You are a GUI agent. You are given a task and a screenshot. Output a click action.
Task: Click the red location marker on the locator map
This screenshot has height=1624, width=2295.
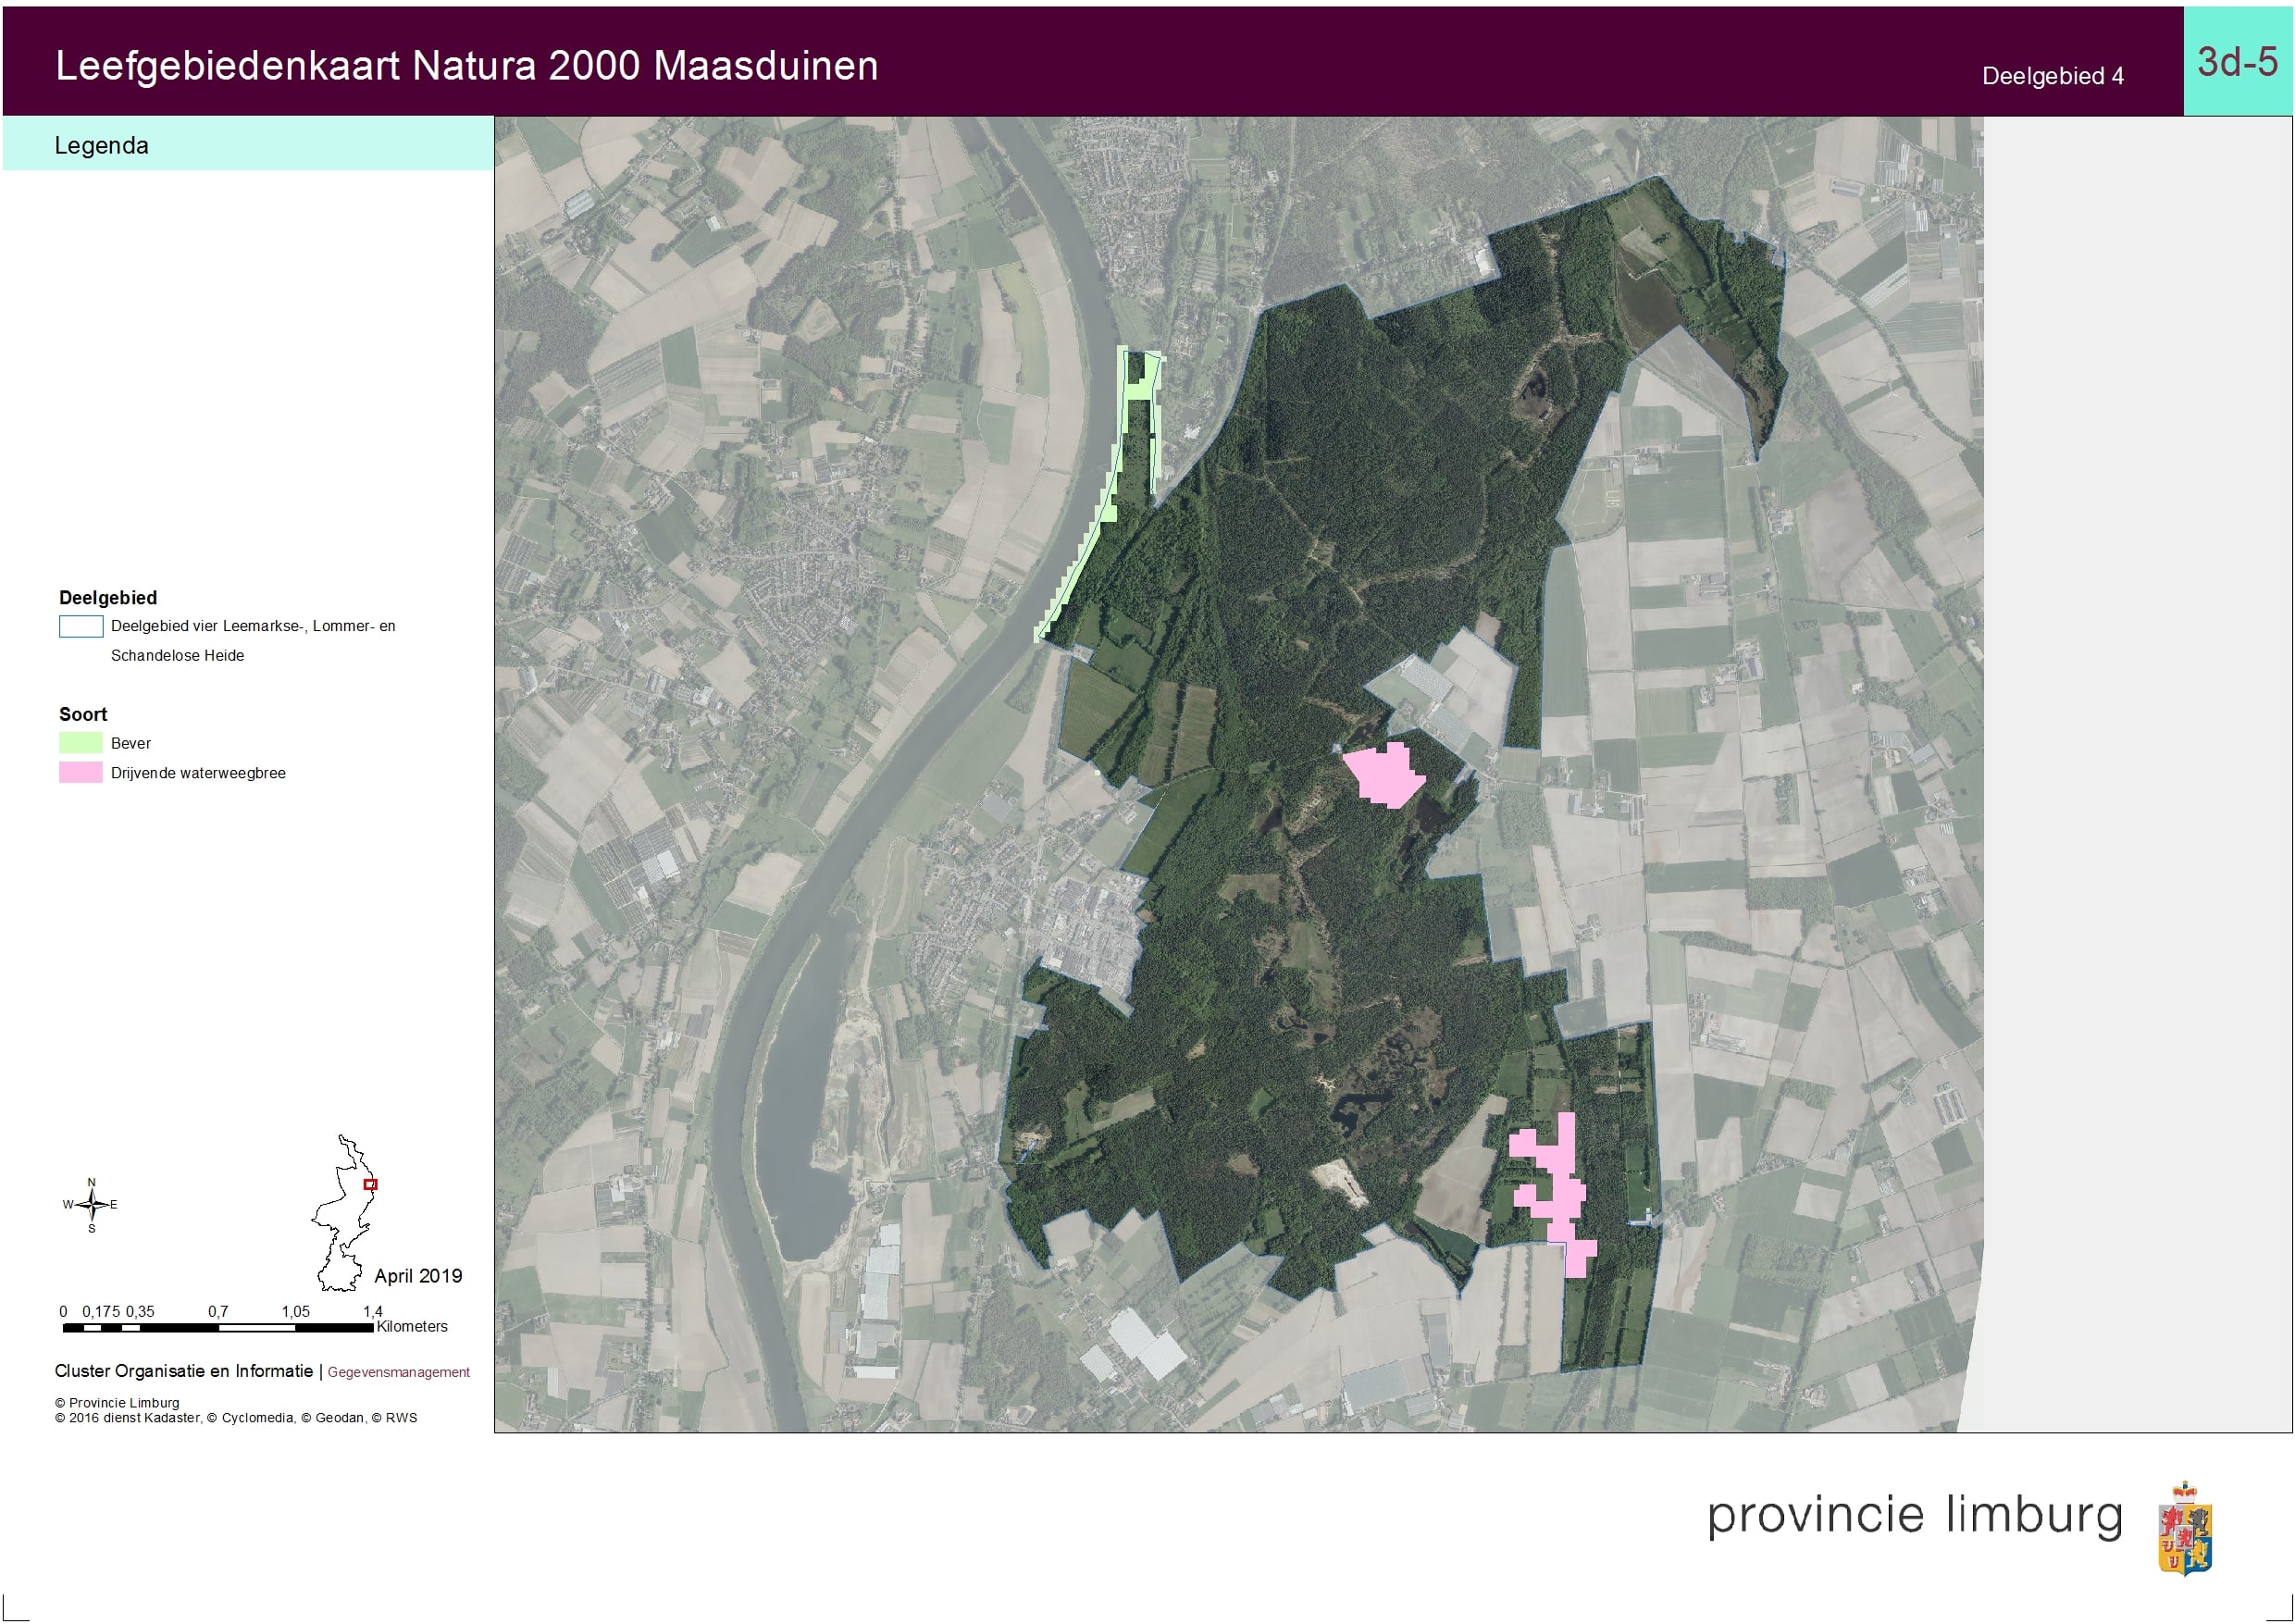click(x=370, y=1184)
